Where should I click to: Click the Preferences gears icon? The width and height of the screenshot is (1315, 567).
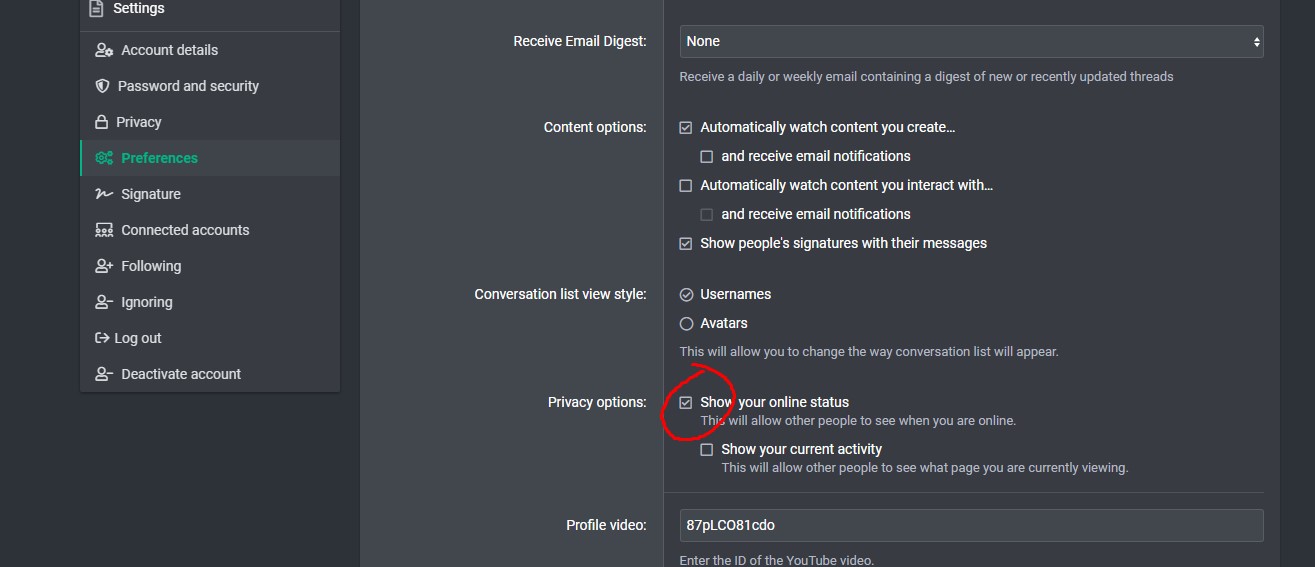[x=103, y=158]
